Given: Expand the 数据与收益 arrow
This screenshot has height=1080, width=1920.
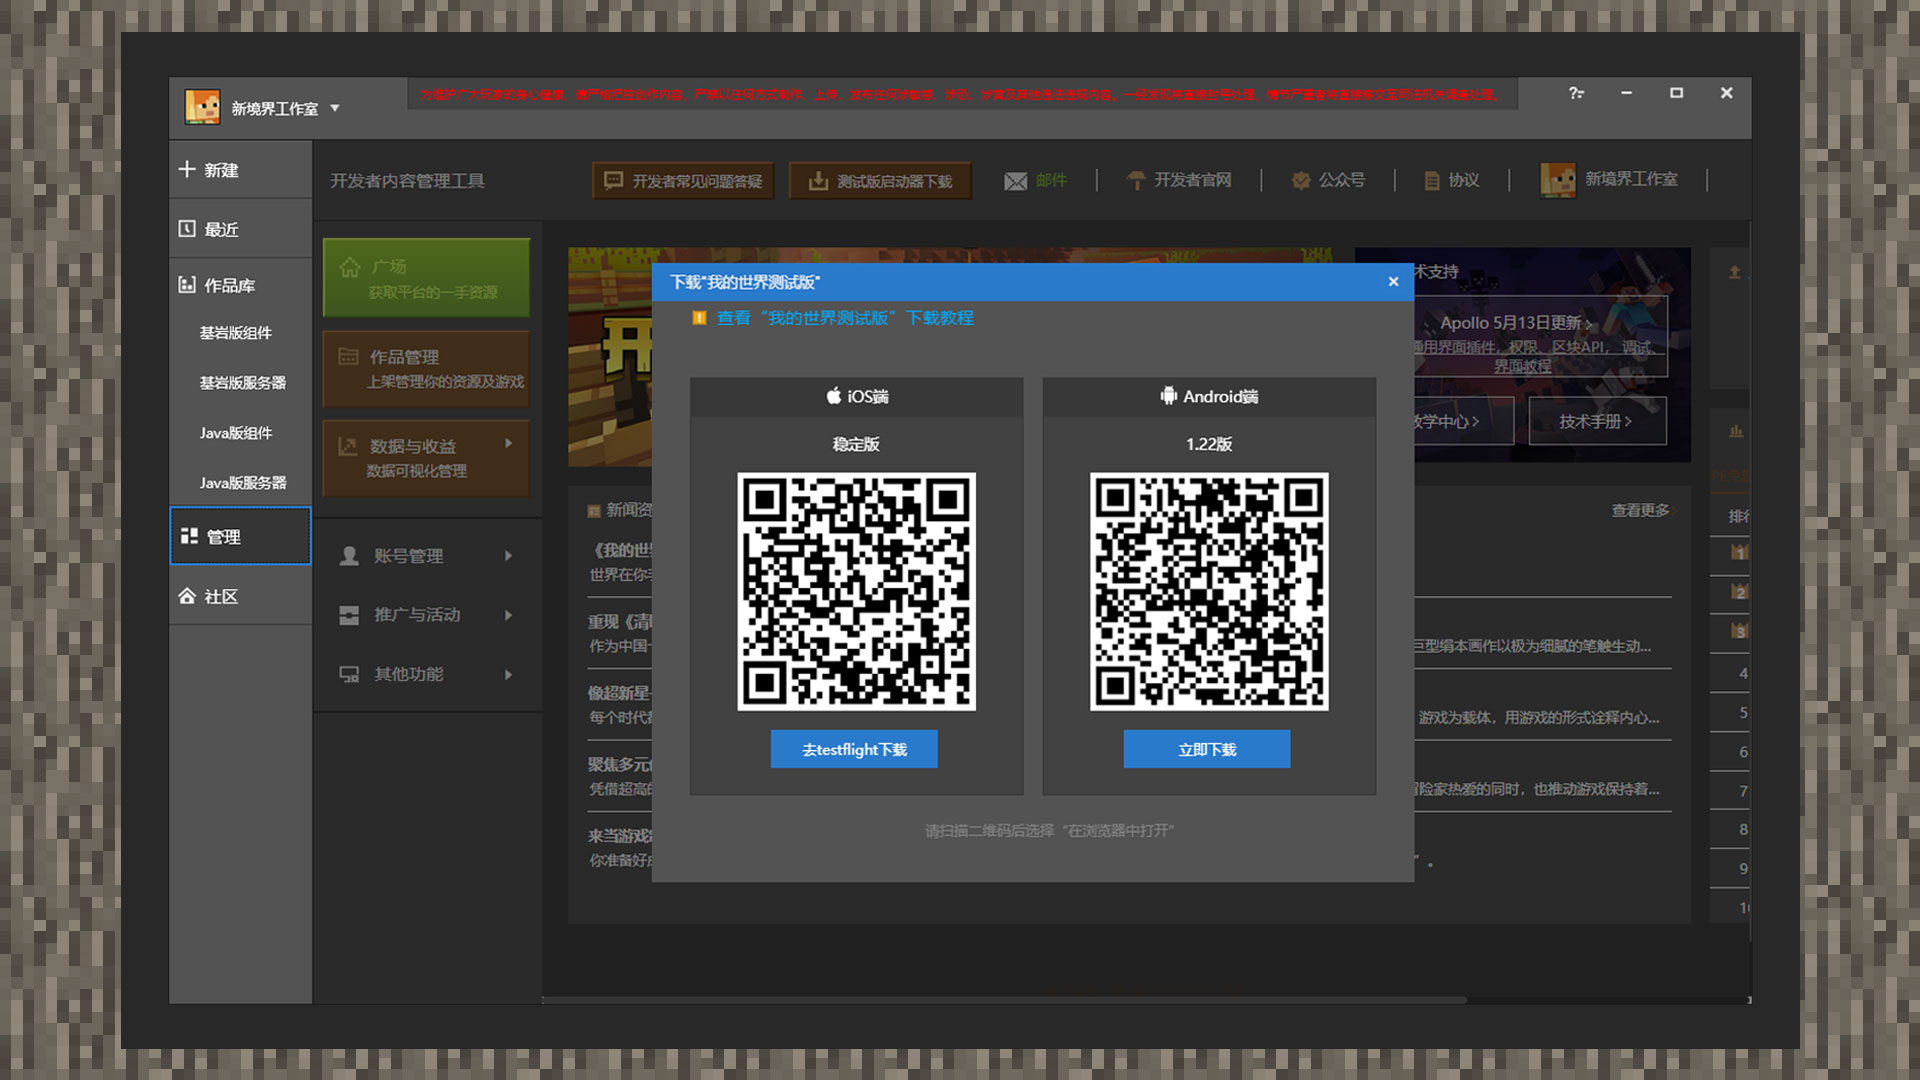Looking at the screenshot, I should 508,443.
